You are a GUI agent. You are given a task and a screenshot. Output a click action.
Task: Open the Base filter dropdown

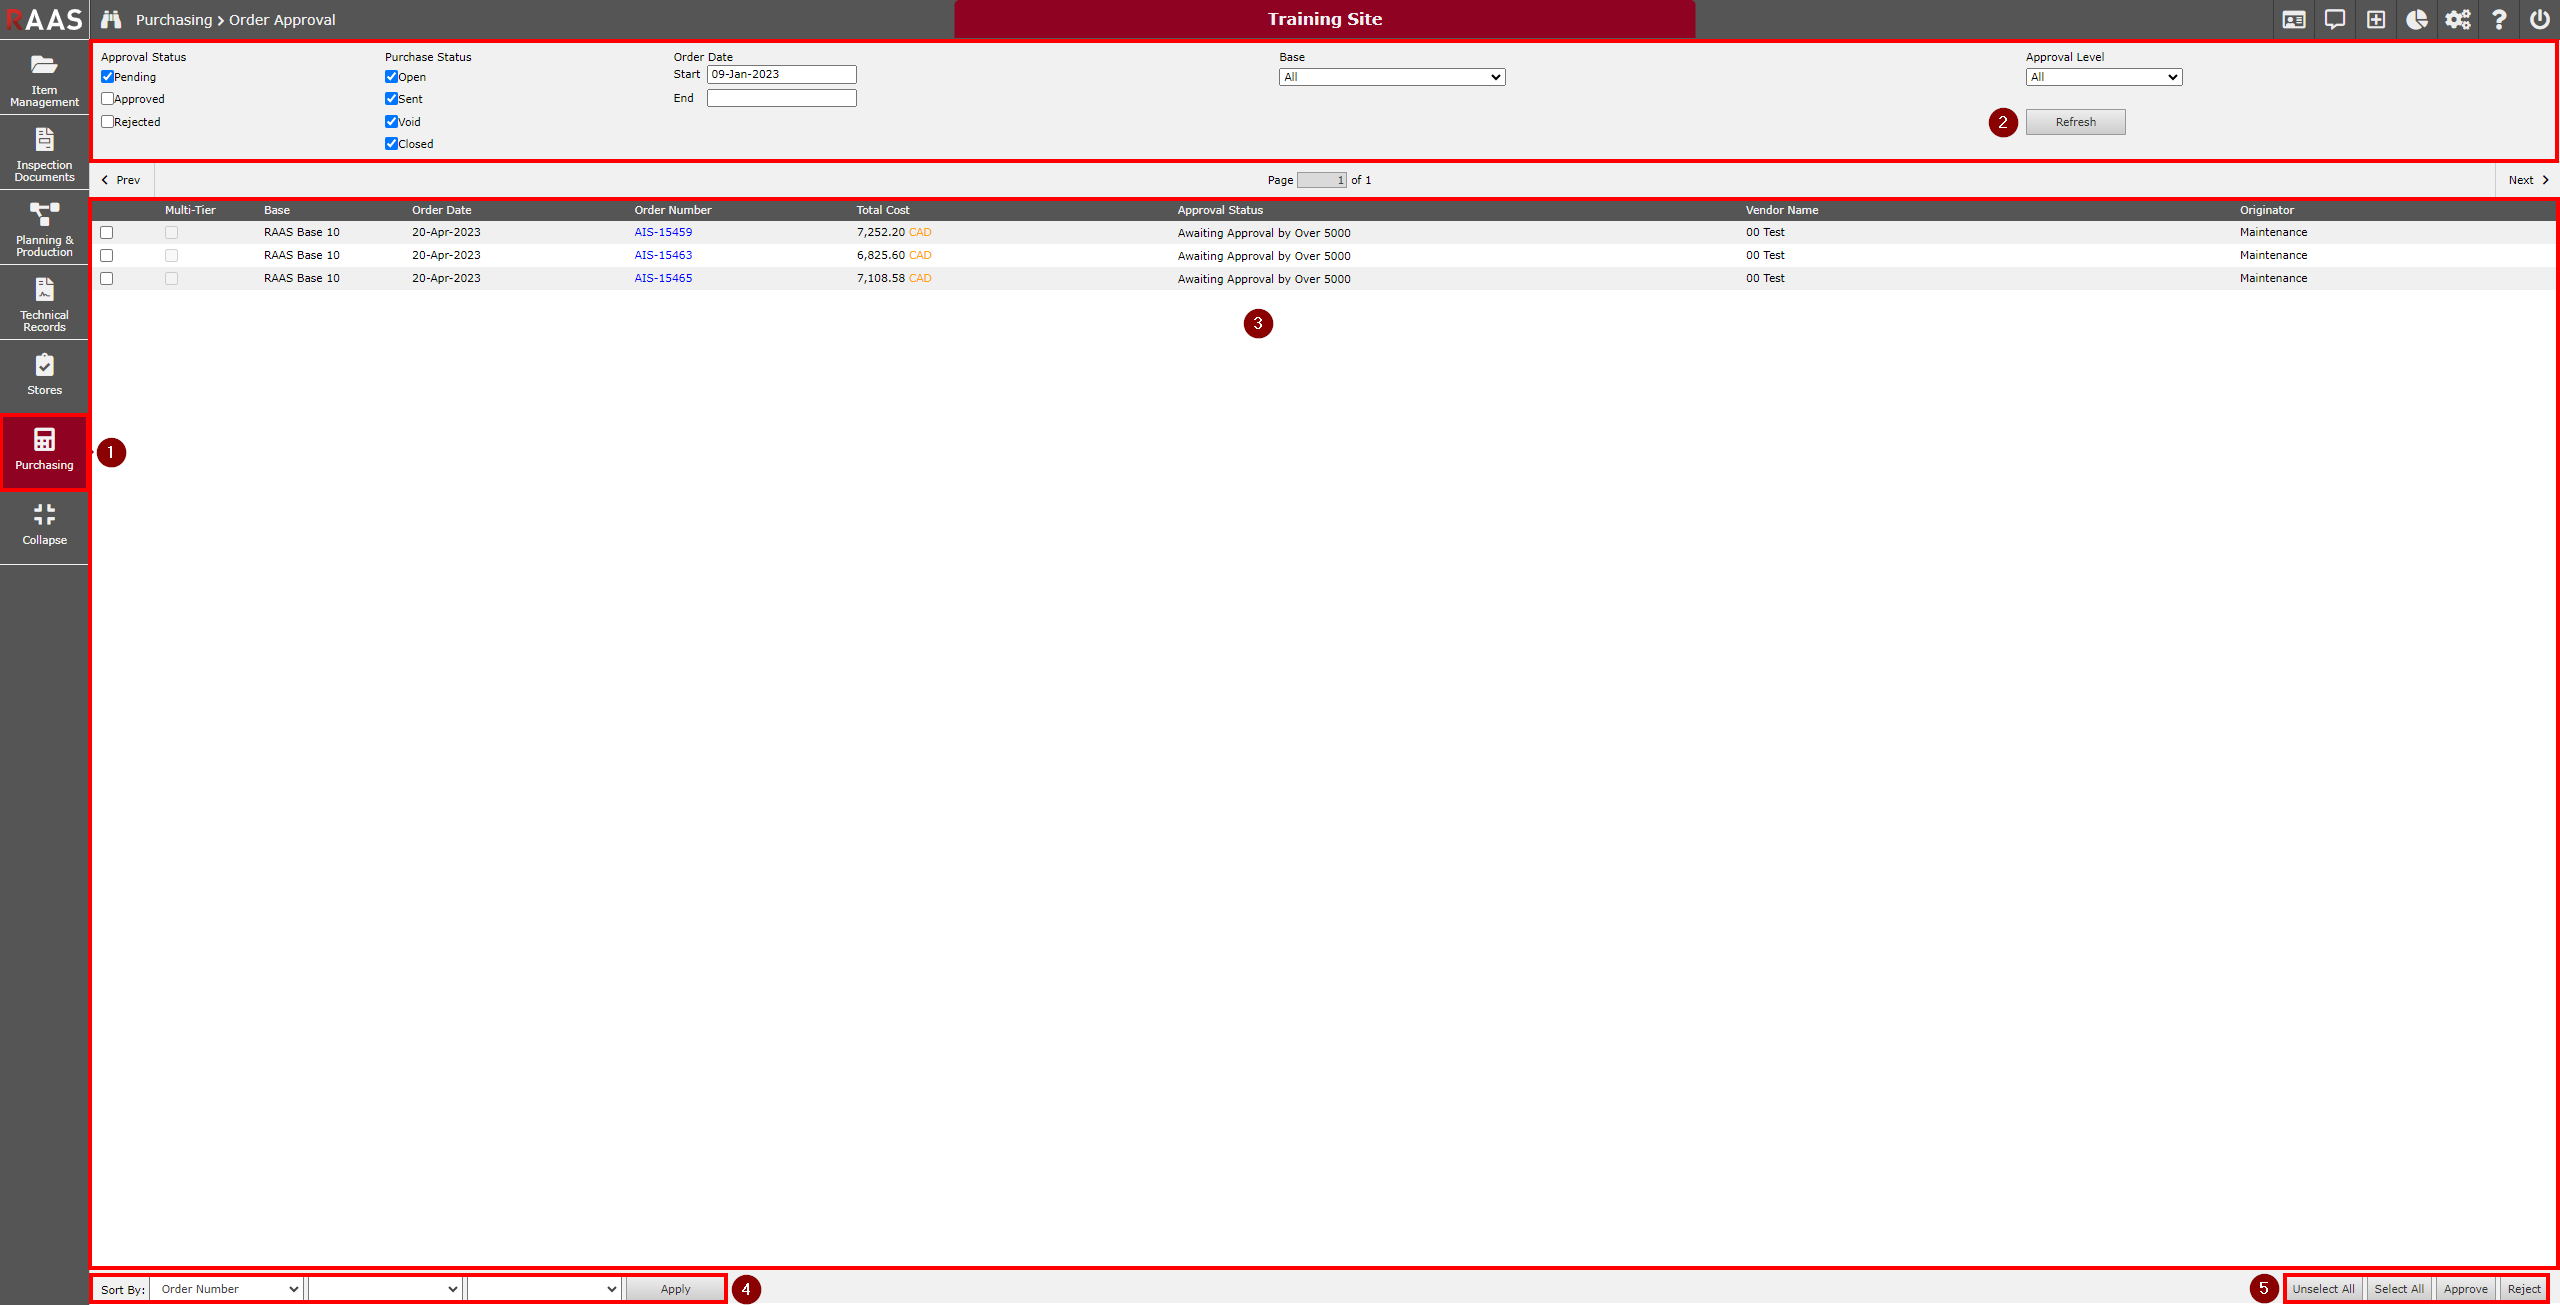(x=1391, y=77)
